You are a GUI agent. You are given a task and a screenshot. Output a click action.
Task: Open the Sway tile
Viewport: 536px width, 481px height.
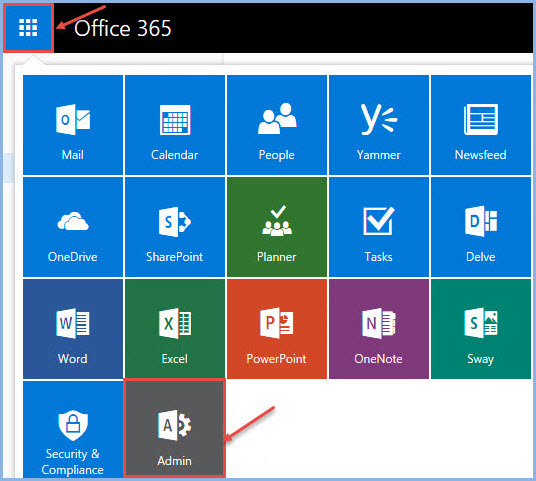pyautogui.click(x=481, y=329)
